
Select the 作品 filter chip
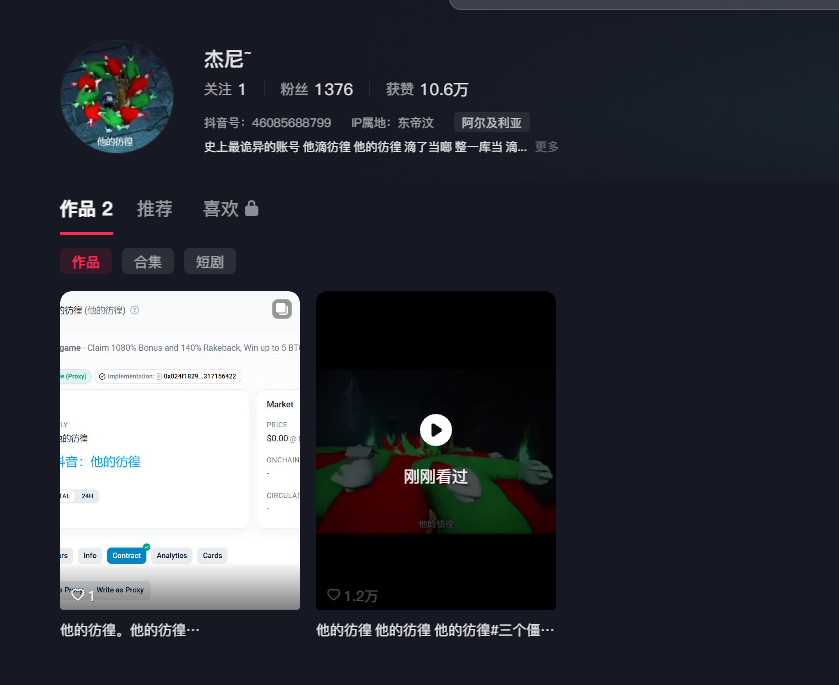86,262
